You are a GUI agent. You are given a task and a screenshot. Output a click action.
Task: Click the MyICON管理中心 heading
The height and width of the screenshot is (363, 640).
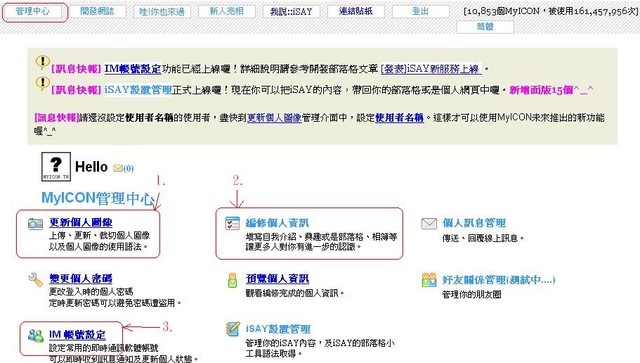coord(98,198)
